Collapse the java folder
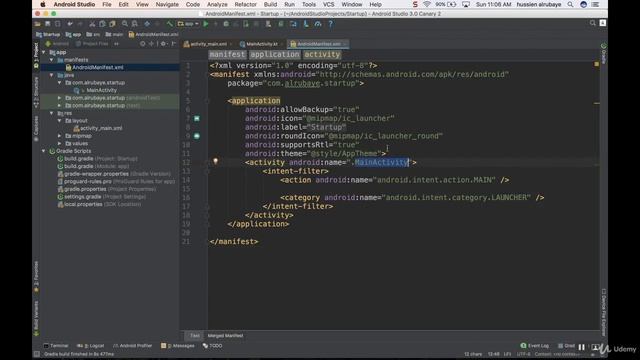The width and height of the screenshot is (640, 360). click(51, 75)
